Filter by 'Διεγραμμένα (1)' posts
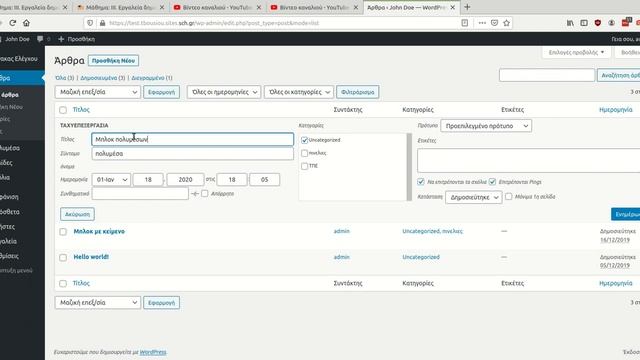640x360 pixels. 152,78
